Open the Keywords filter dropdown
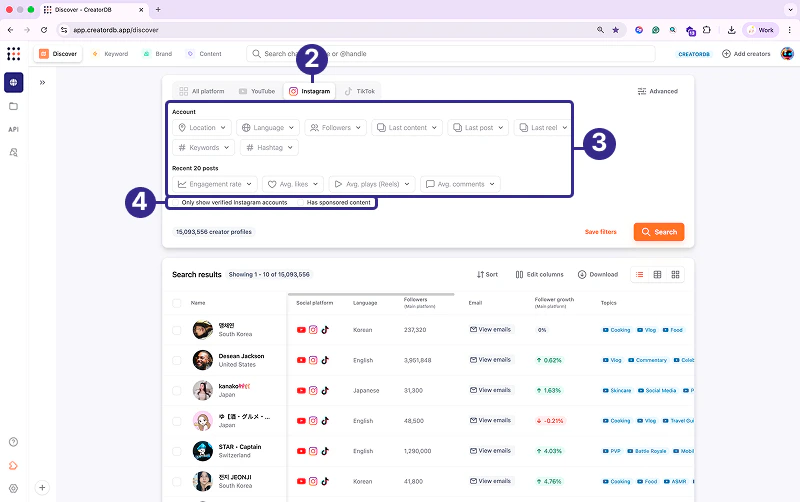The height and width of the screenshot is (502, 800). point(204,147)
